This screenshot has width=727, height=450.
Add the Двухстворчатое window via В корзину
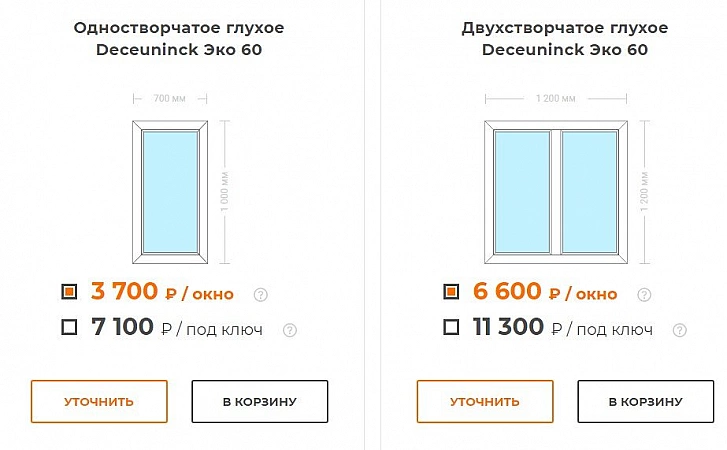tap(645, 402)
